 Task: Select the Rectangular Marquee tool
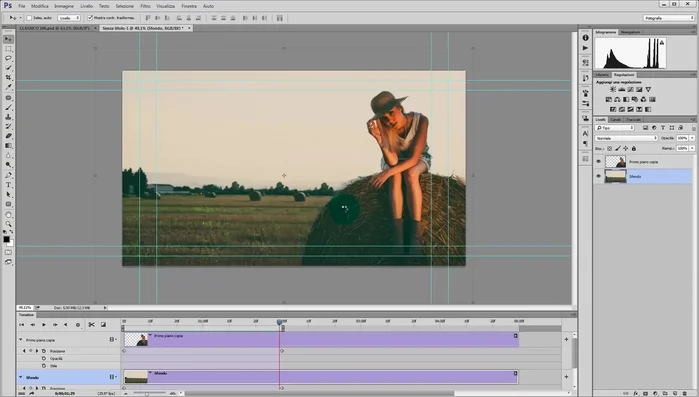(x=8, y=49)
